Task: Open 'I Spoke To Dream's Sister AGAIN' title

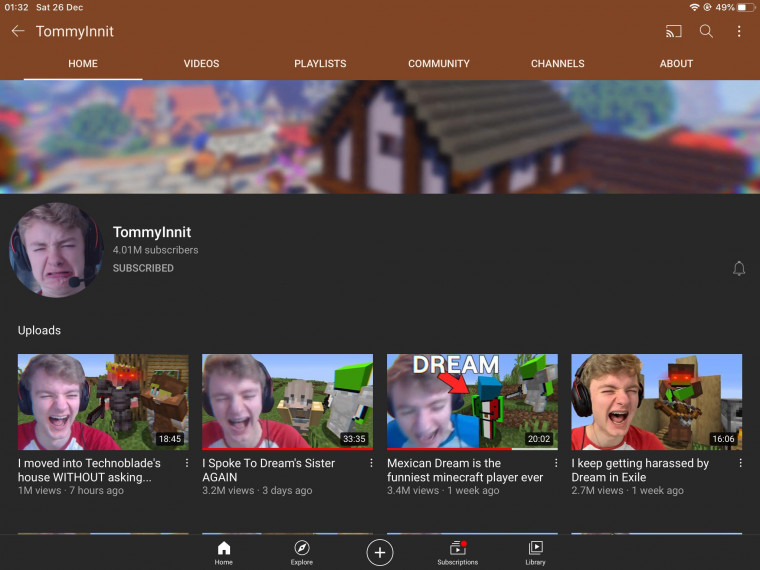Action: pos(270,470)
